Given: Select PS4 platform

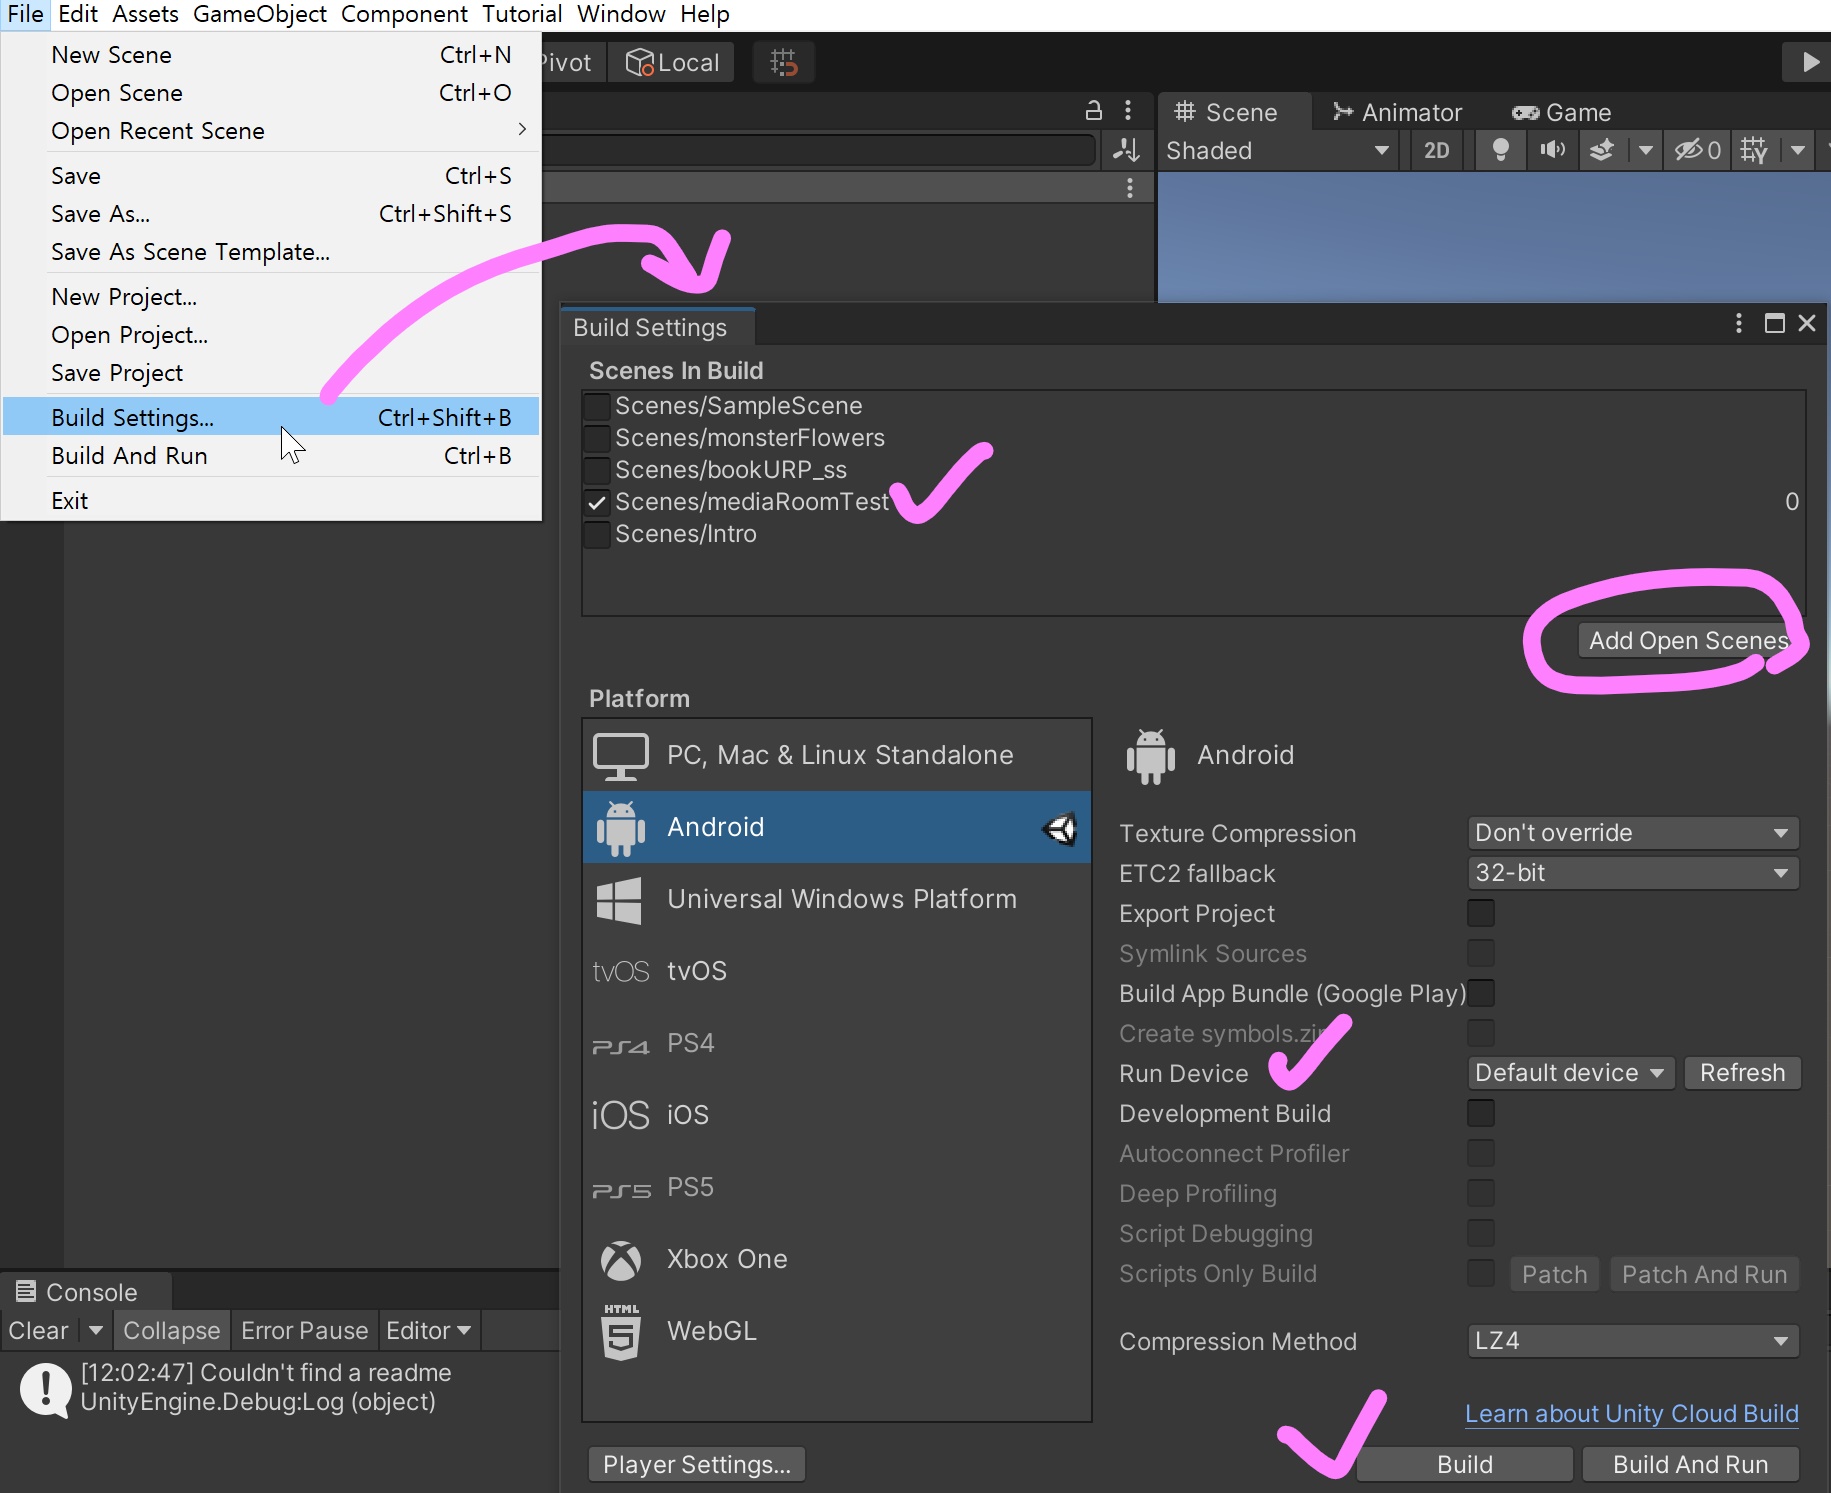Looking at the screenshot, I should pos(836,1043).
